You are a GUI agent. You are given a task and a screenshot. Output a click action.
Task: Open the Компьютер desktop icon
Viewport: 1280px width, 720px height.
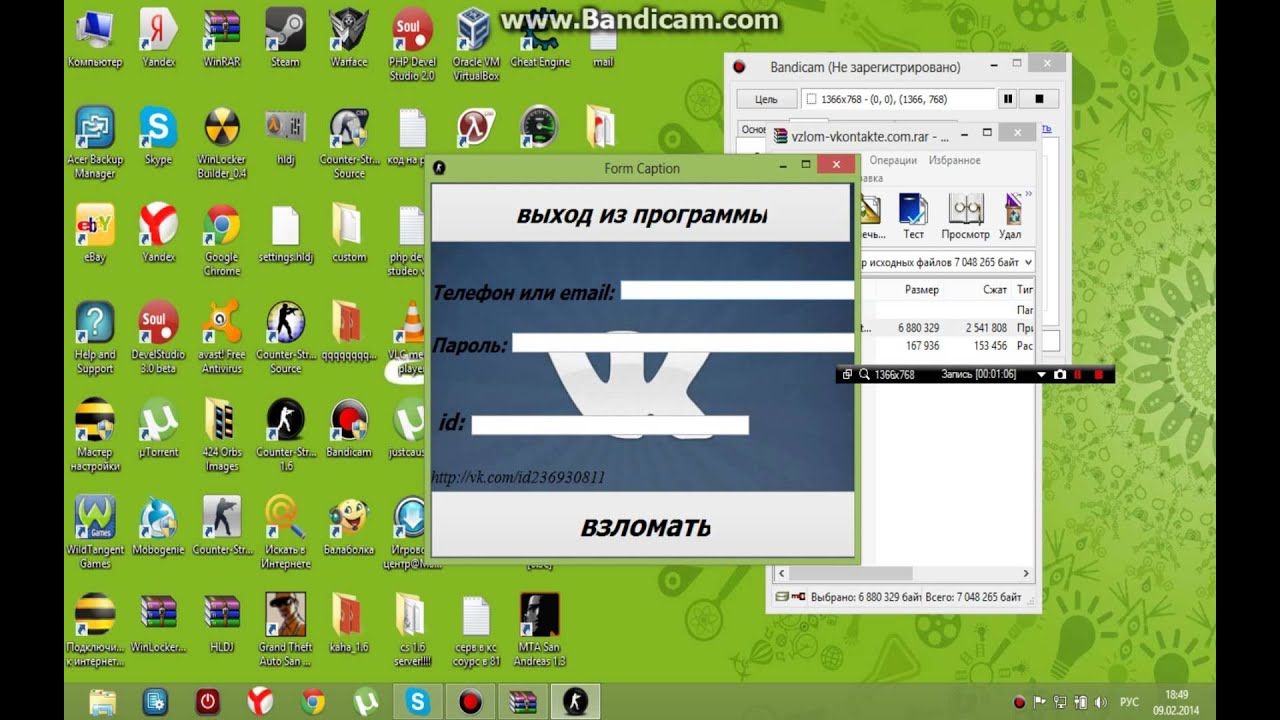pyautogui.click(x=95, y=38)
